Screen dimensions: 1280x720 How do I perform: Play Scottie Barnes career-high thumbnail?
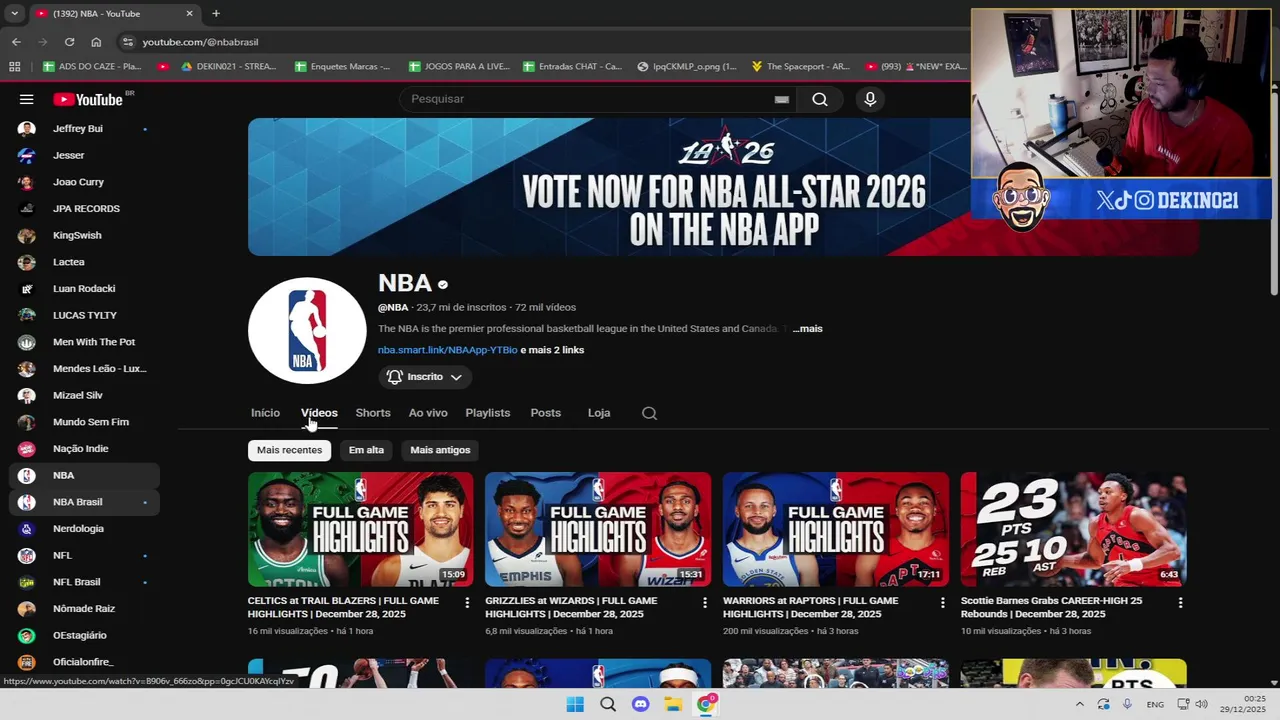tap(1074, 529)
